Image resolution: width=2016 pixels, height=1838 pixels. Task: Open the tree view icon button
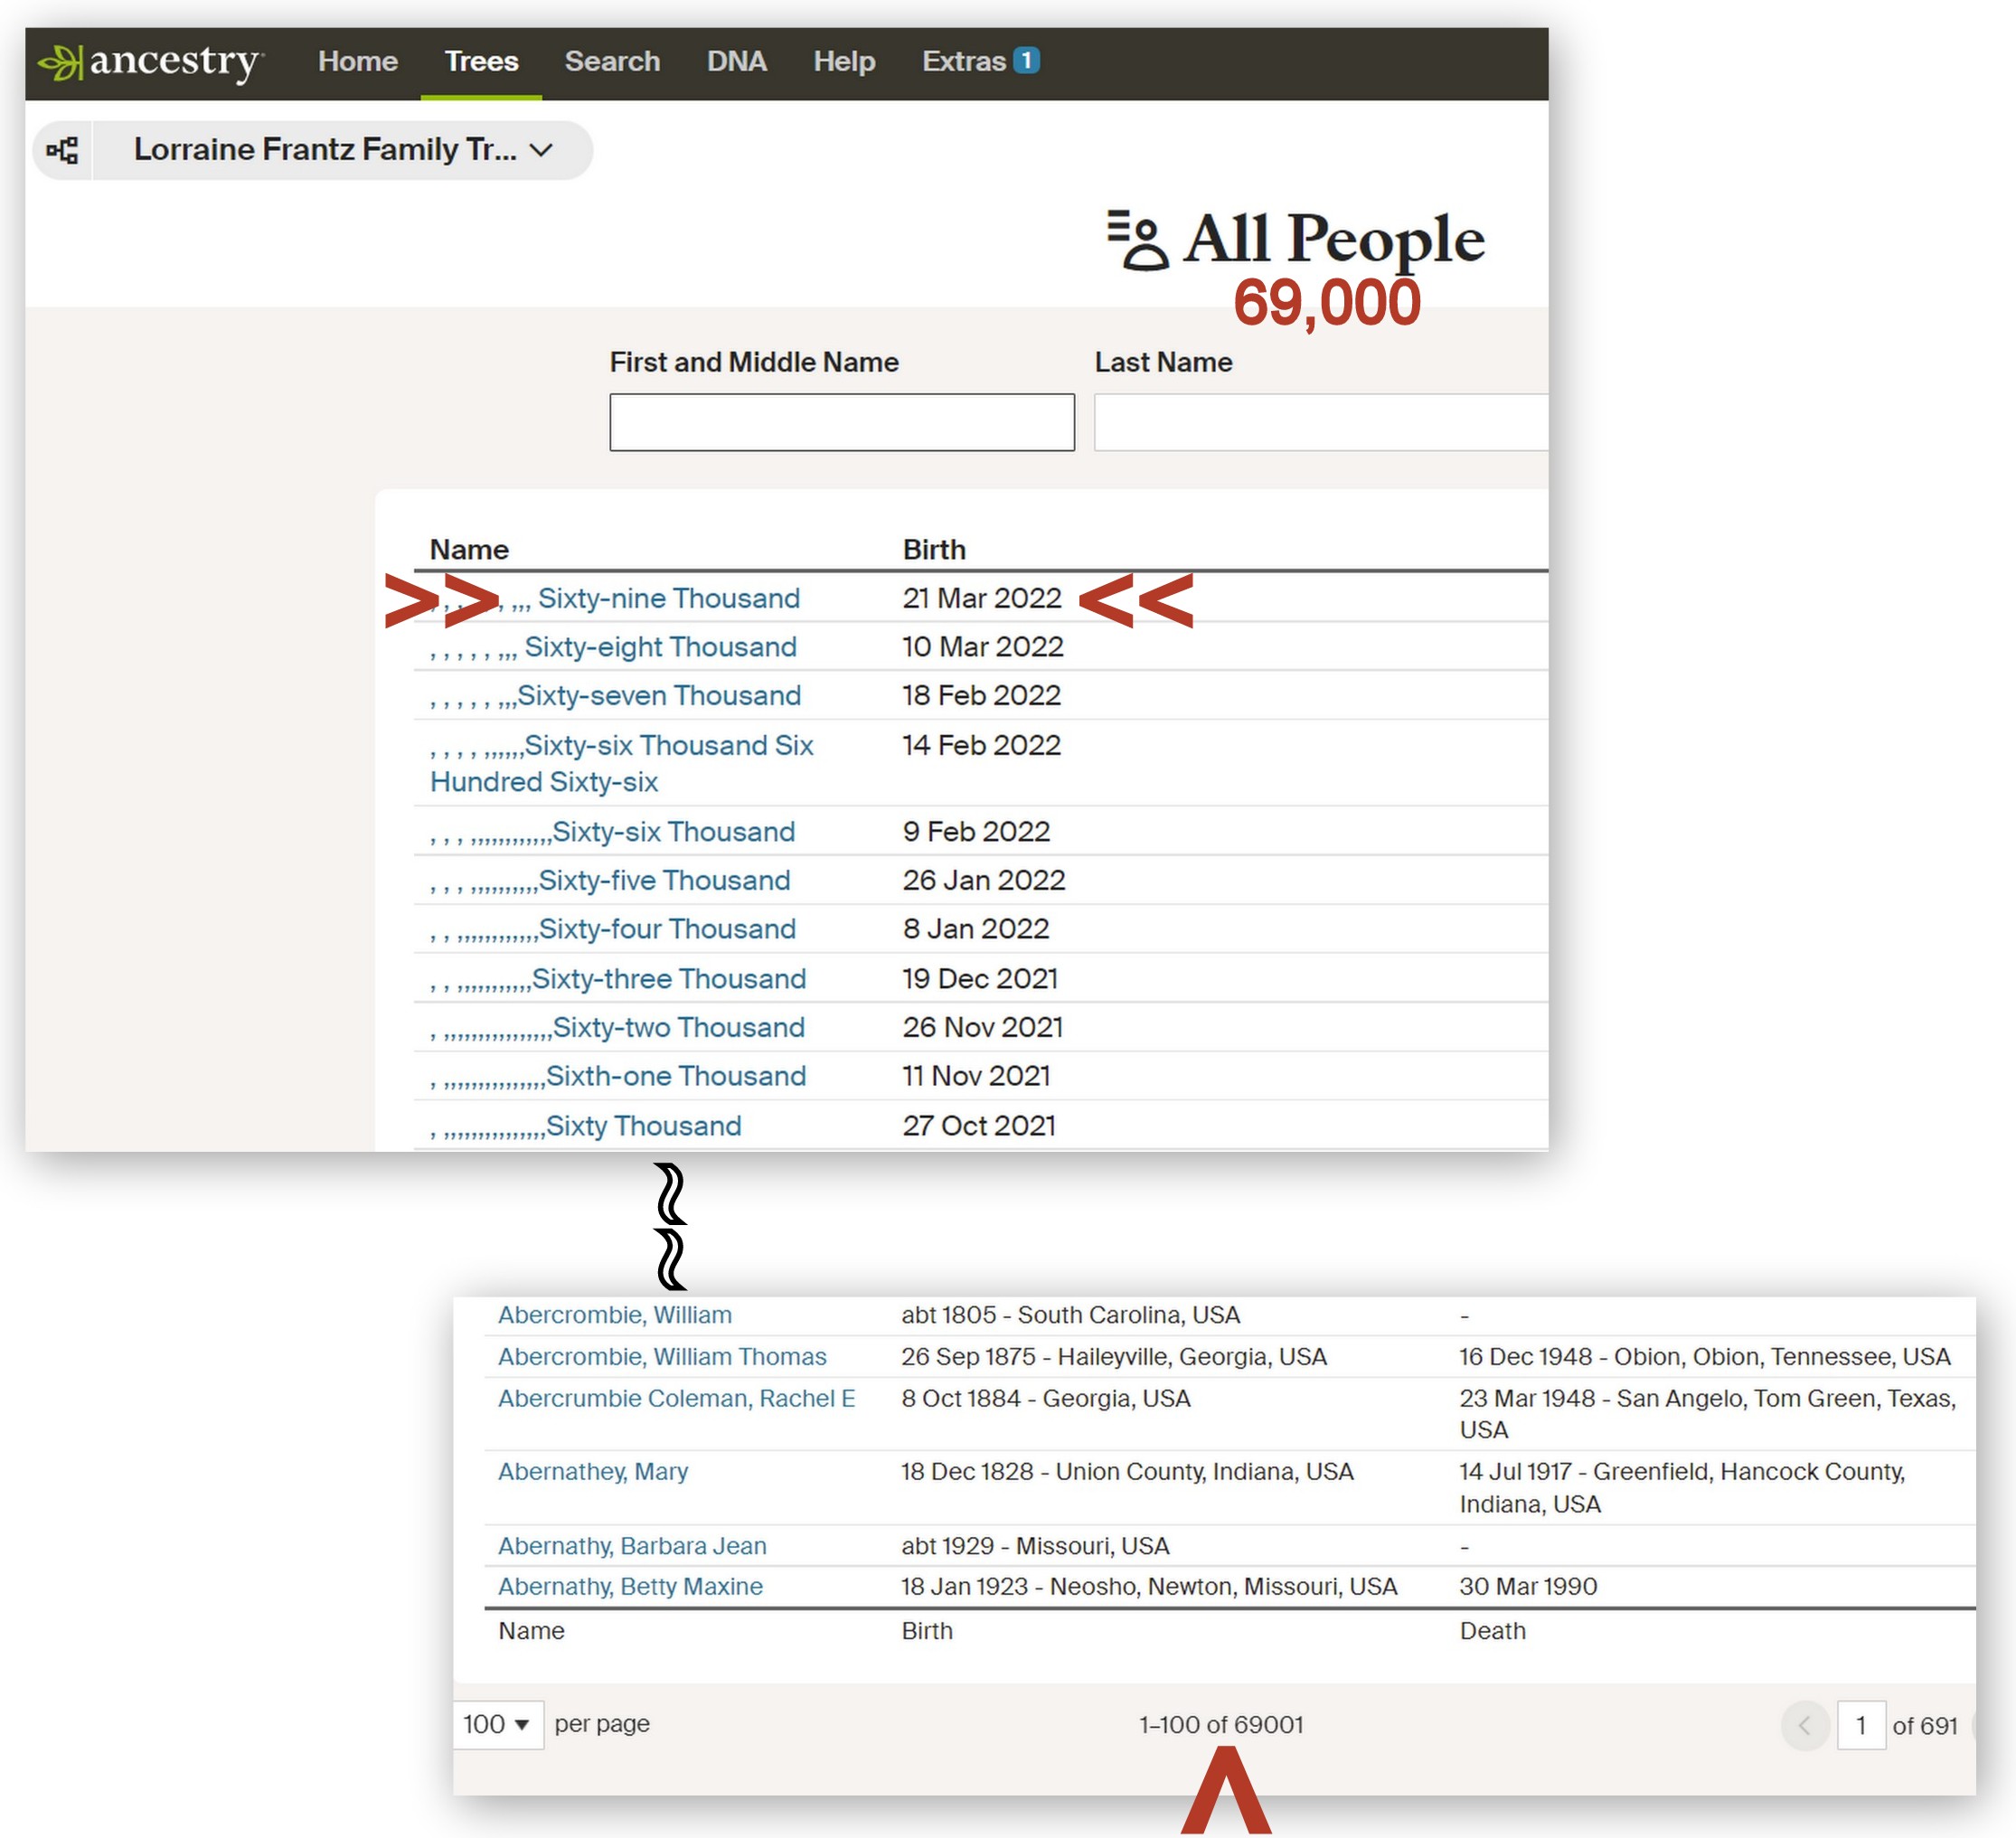click(62, 150)
